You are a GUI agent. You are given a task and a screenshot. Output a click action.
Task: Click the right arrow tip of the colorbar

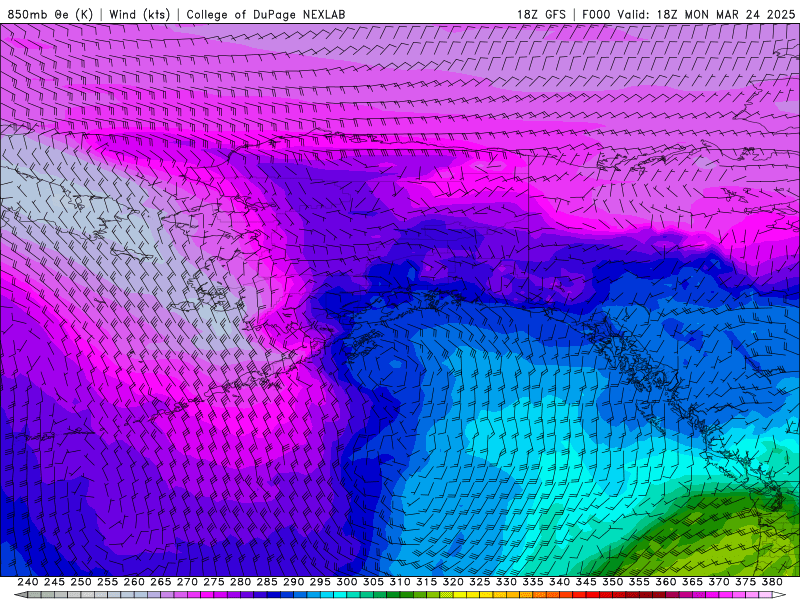(x=781, y=595)
